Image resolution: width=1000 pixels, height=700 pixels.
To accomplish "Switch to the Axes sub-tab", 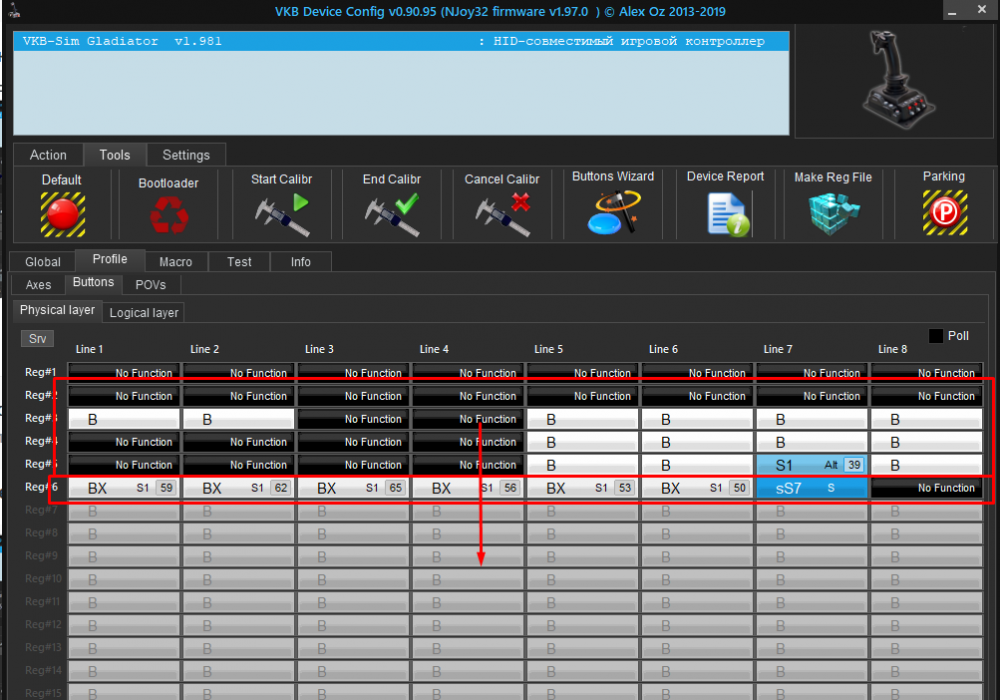I will pos(38,285).
